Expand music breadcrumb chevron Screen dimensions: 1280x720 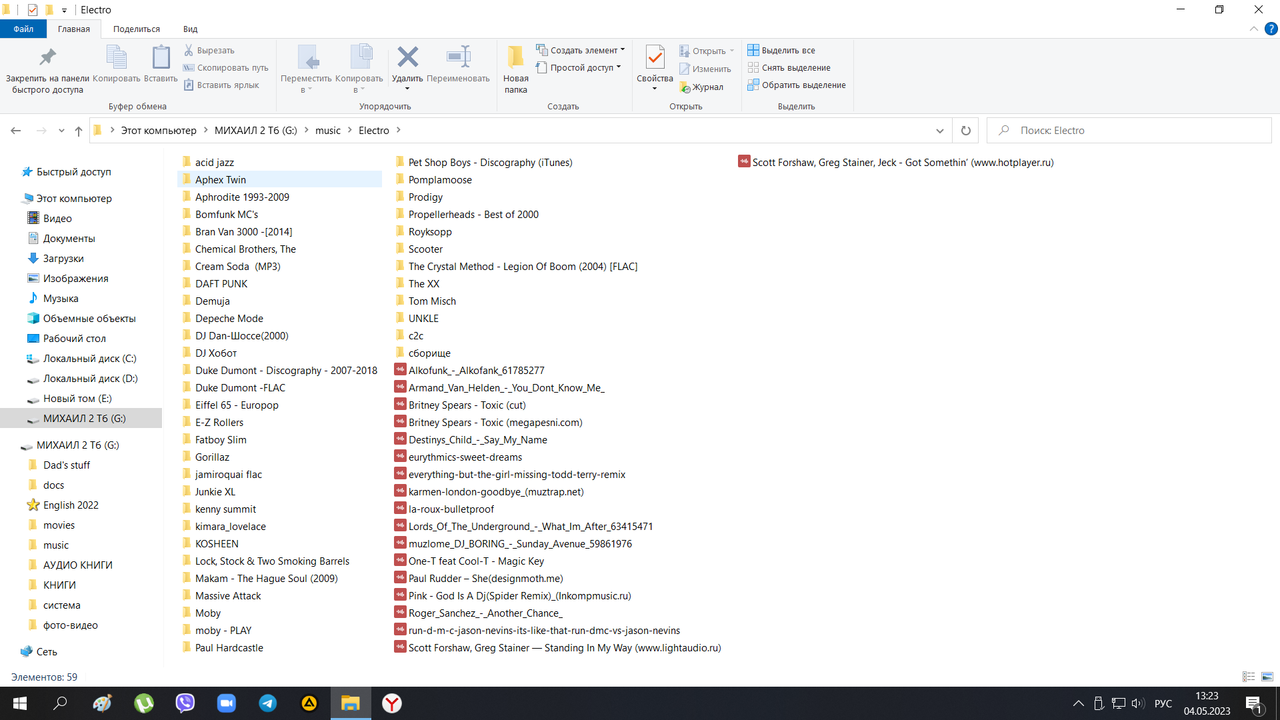[349, 131]
